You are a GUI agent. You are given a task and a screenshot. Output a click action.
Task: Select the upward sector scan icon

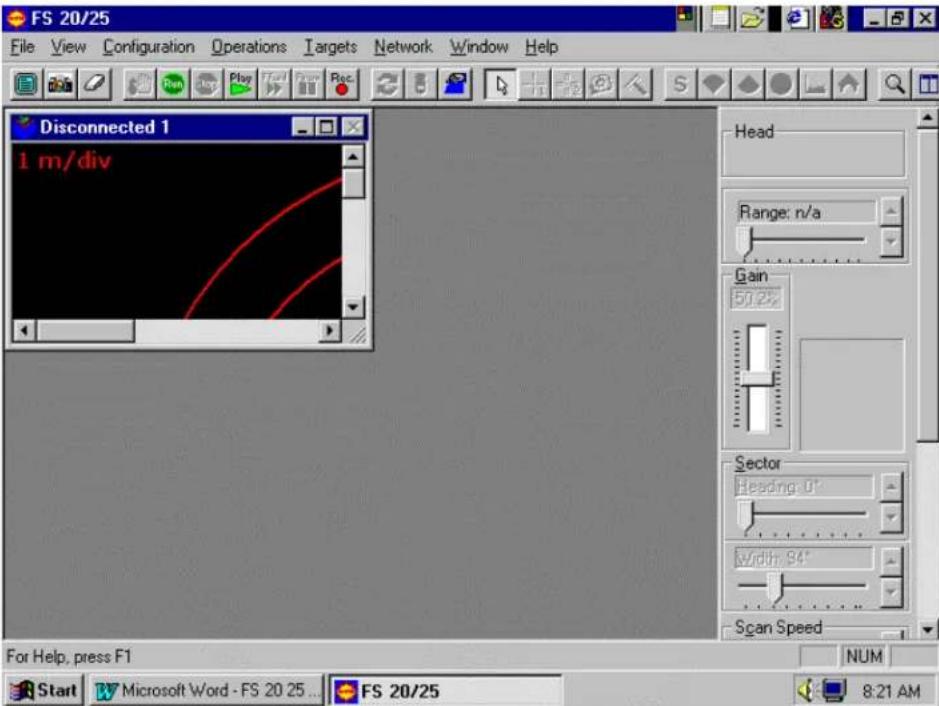point(747,84)
